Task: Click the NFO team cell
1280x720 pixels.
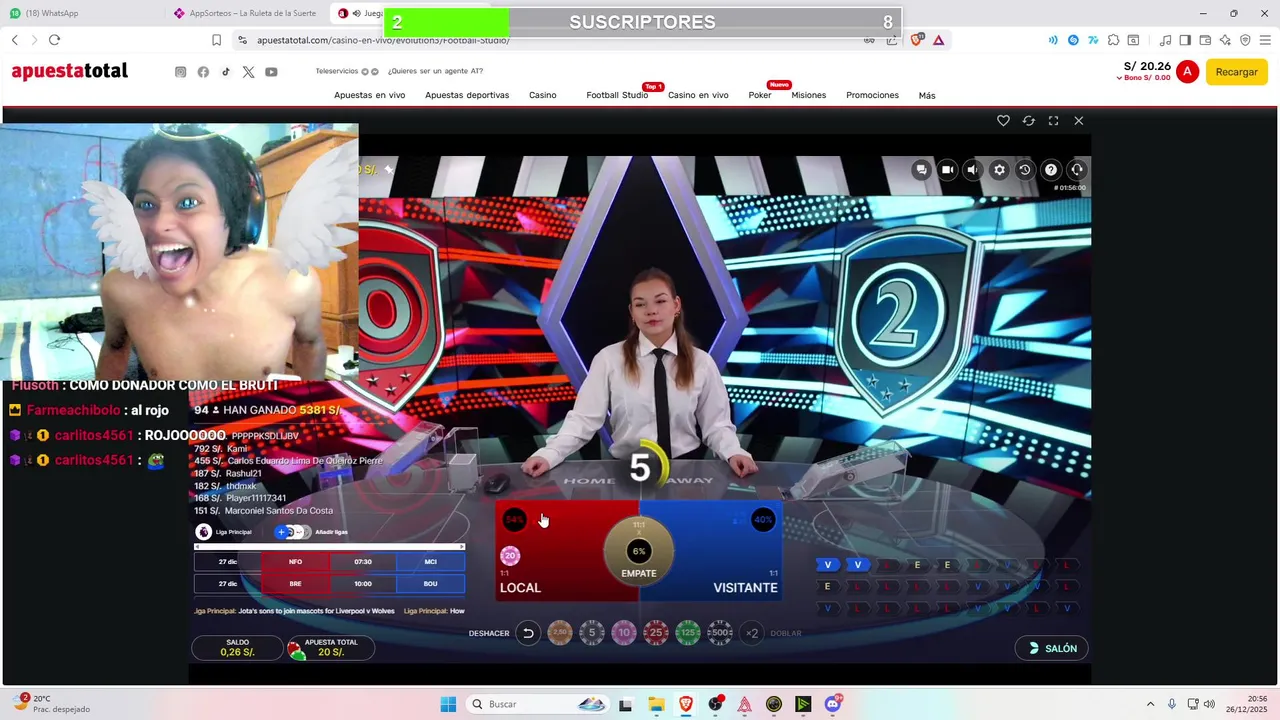Action: [295, 562]
